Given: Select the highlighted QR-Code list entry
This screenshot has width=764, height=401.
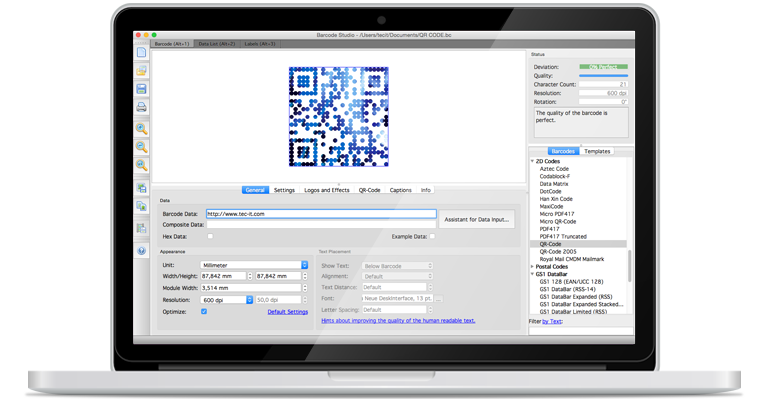Looking at the screenshot, I should tap(578, 244).
